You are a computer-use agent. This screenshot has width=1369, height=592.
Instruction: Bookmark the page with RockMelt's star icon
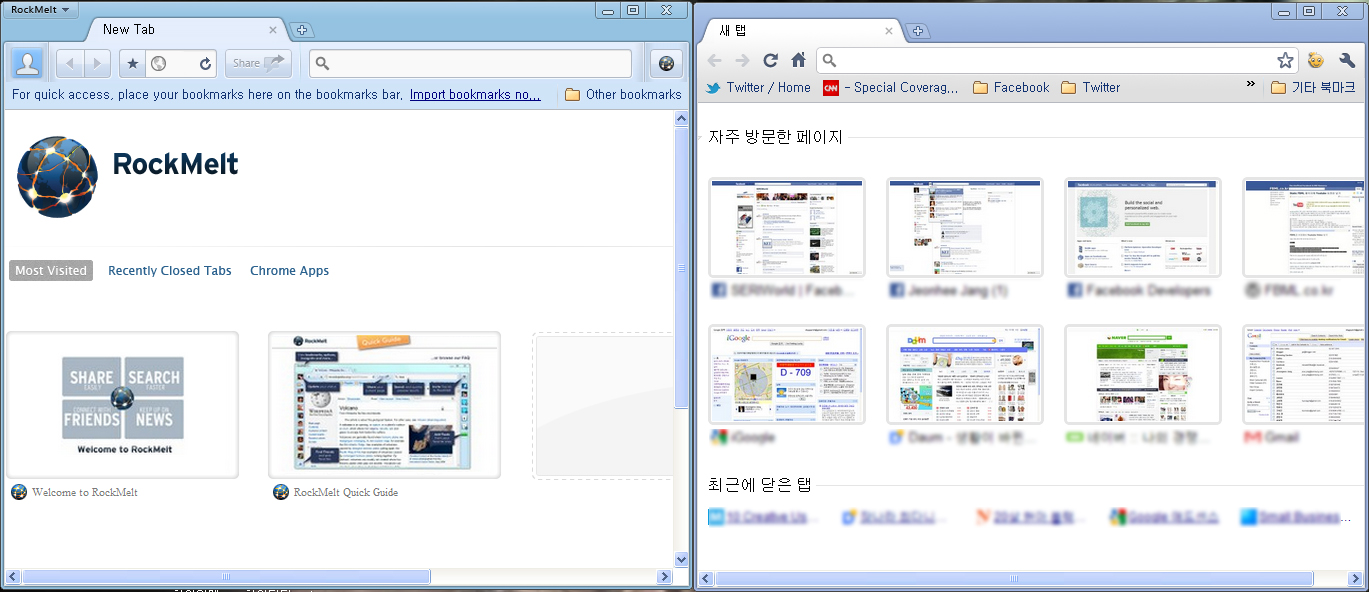coord(134,64)
